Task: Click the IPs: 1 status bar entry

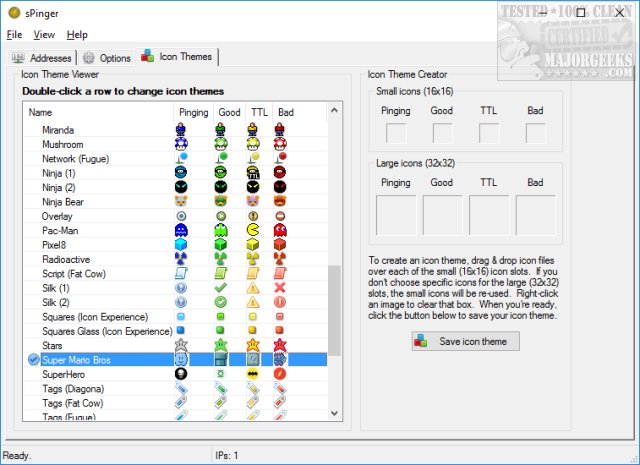Action: pyautogui.click(x=227, y=455)
